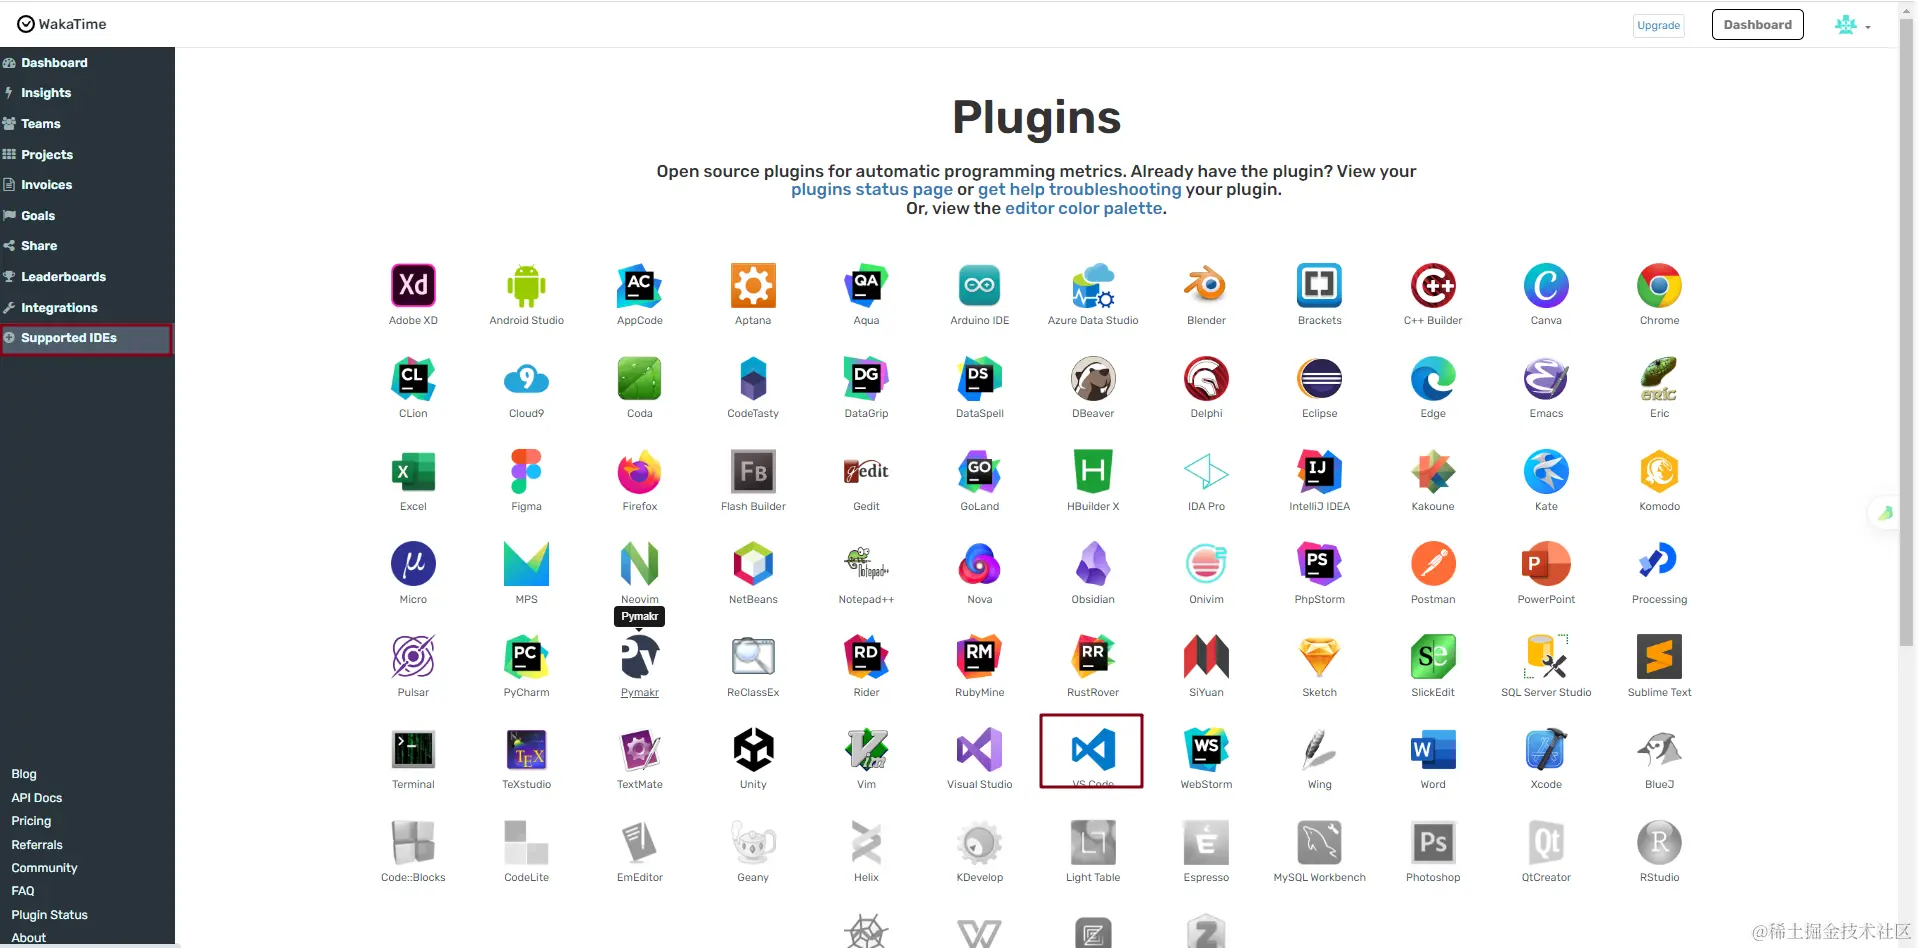Visit the Blog footer link
This screenshot has width=1918, height=948.
click(24, 774)
